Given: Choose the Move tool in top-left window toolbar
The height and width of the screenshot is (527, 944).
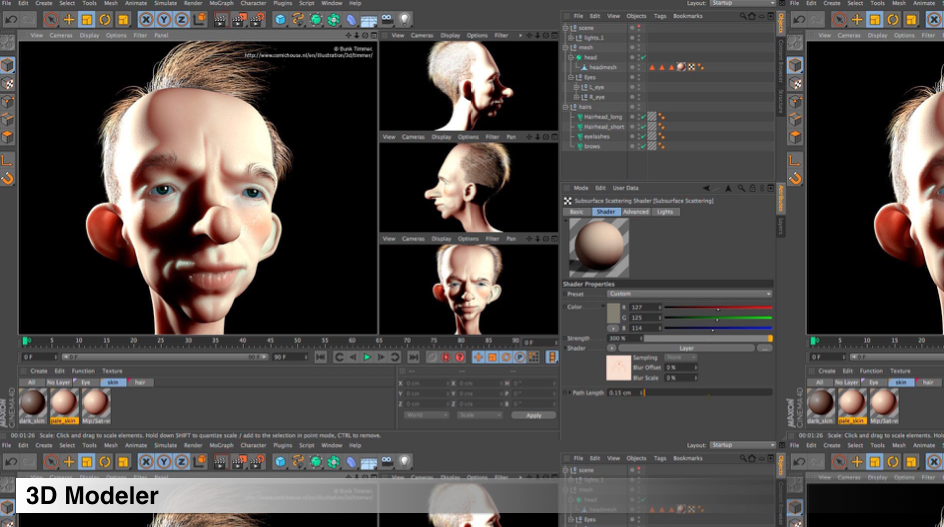Looking at the screenshot, I should click(69, 20).
